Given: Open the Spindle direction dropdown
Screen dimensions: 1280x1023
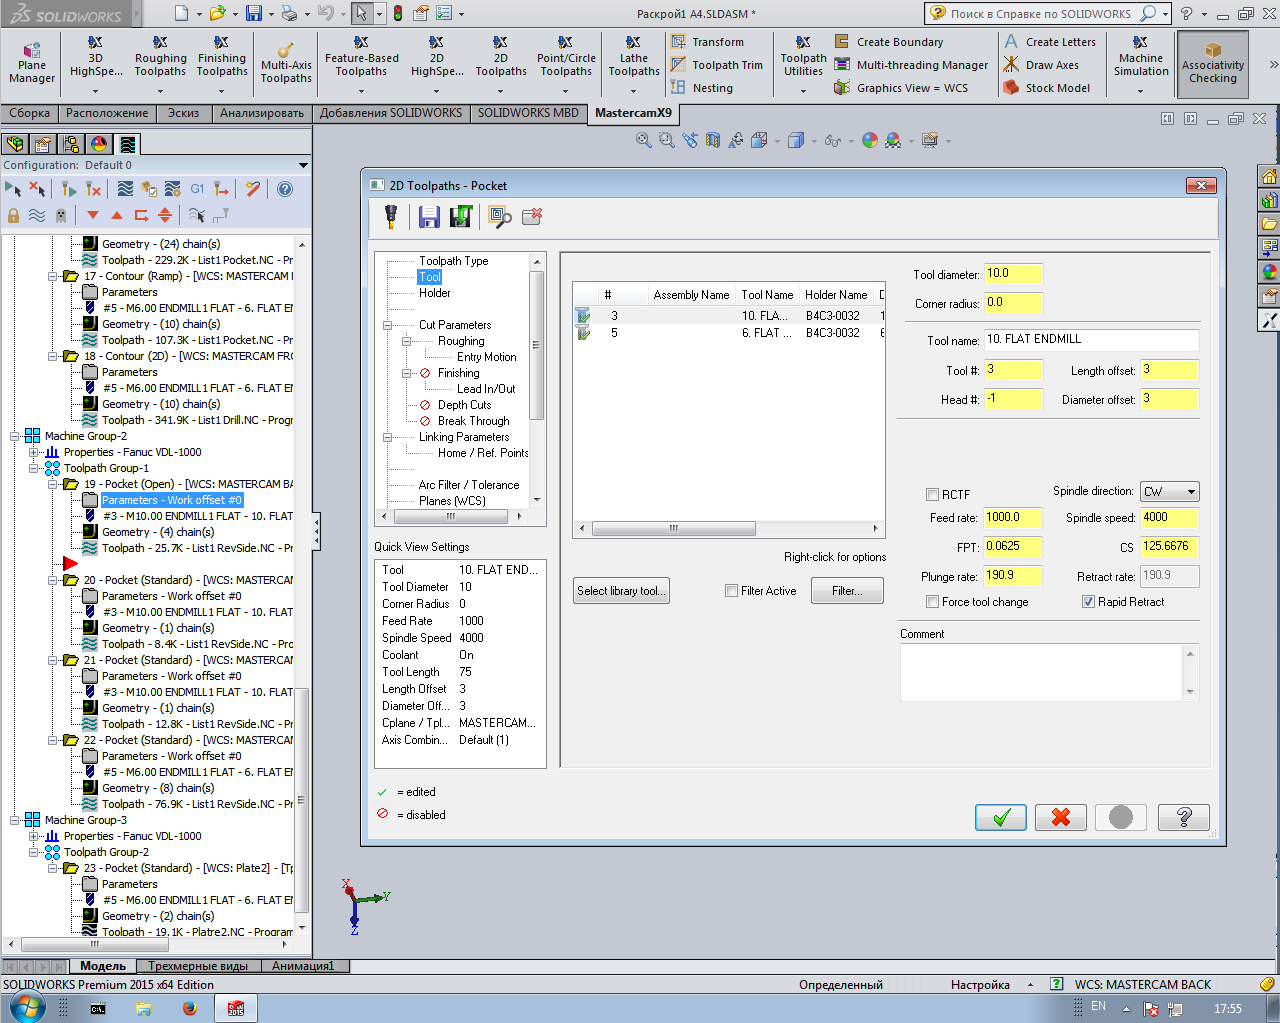Looking at the screenshot, I should (x=1169, y=492).
